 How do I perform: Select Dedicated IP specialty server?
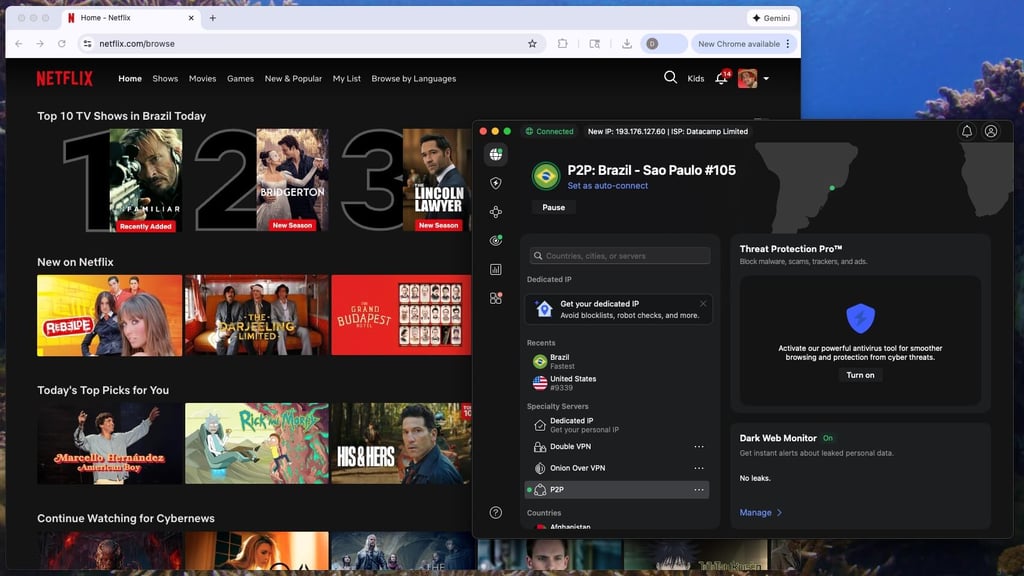coord(616,425)
